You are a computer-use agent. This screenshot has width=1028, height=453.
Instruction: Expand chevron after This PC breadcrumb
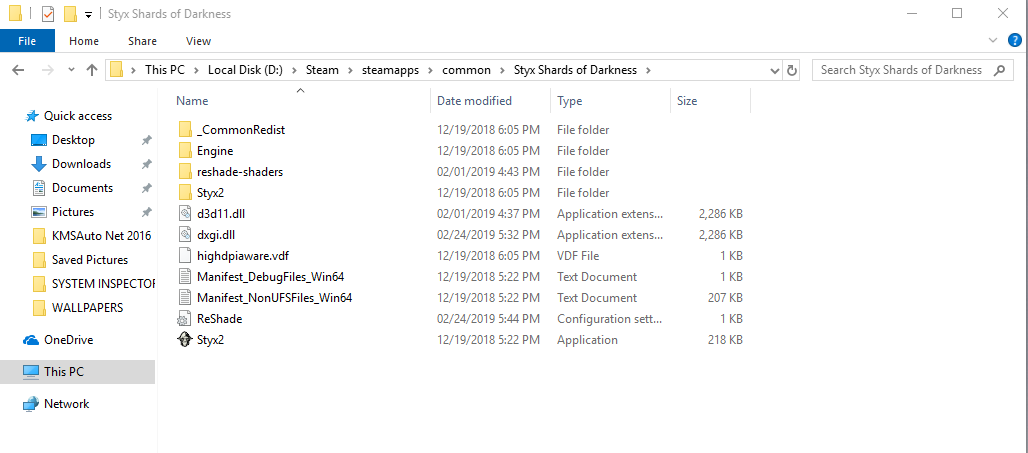(x=197, y=70)
